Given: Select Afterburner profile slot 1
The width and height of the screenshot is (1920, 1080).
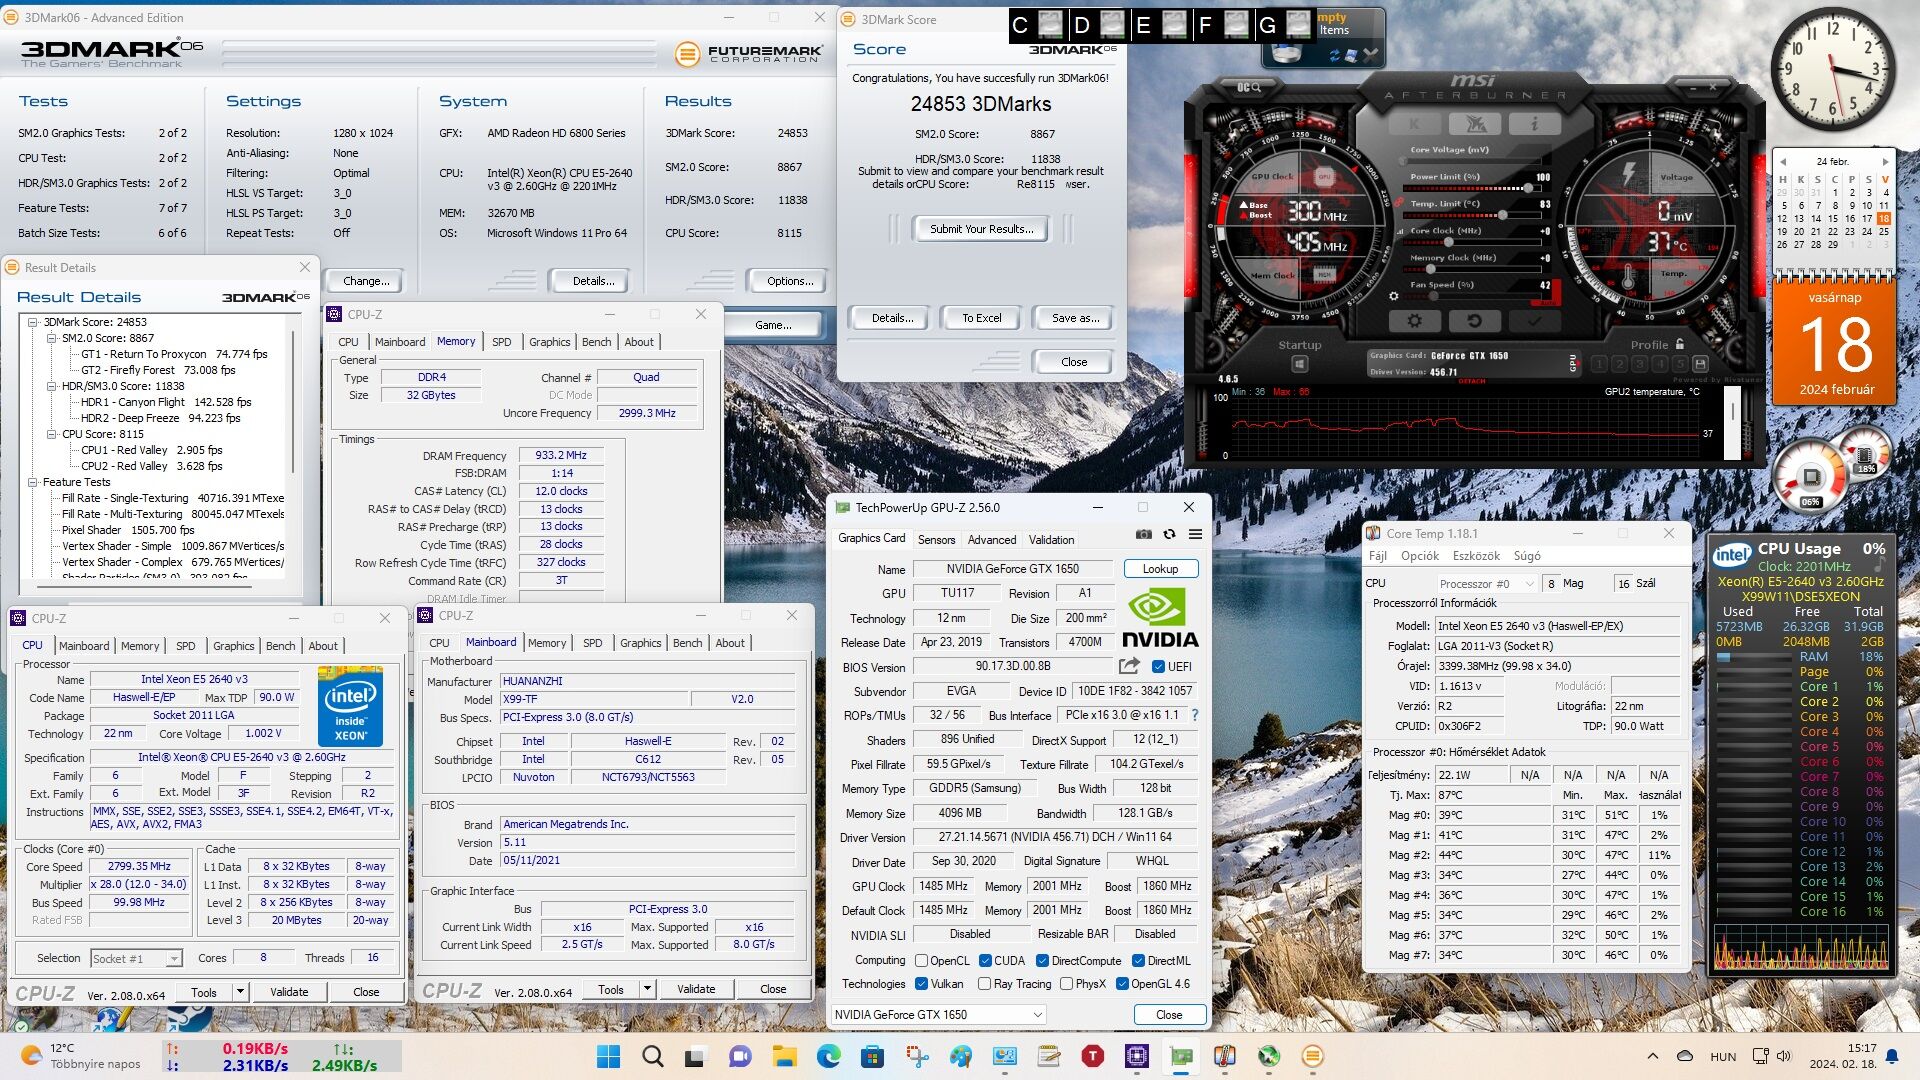Looking at the screenshot, I should 1598,364.
